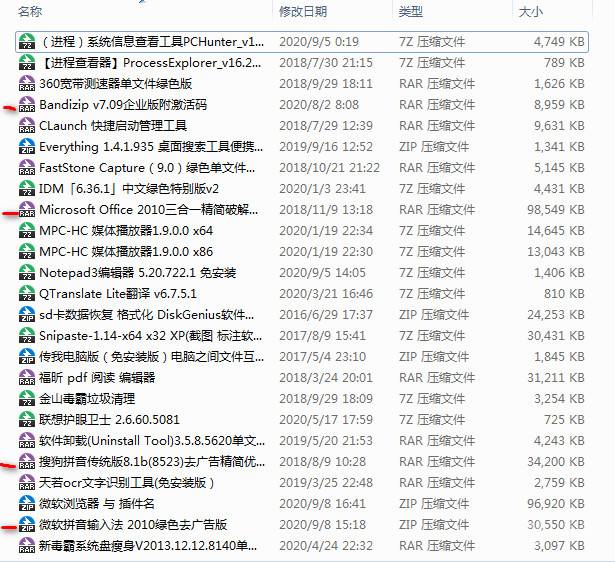Sort by the 大小 column header
This screenshot has width=615, height=562.
(530, 12)
